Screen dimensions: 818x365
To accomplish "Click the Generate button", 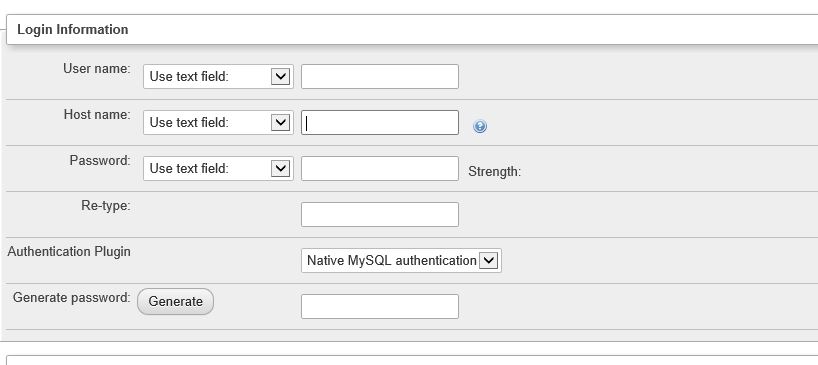I will click(x=175, y=301).
